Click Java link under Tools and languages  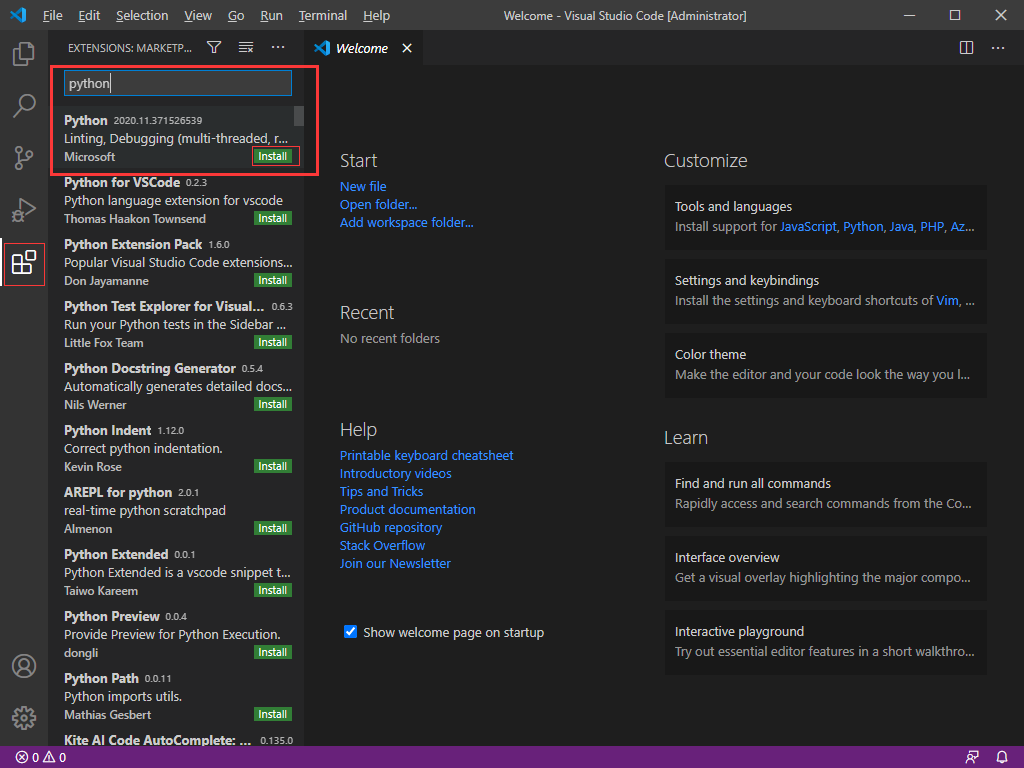[901, 227]
